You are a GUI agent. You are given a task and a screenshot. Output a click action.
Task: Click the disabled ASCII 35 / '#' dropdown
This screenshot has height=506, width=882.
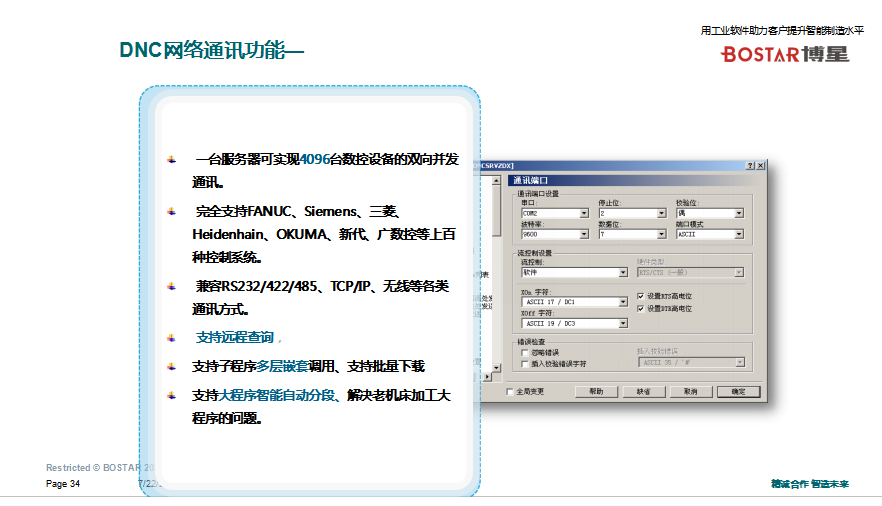click(x=692, y=363)
